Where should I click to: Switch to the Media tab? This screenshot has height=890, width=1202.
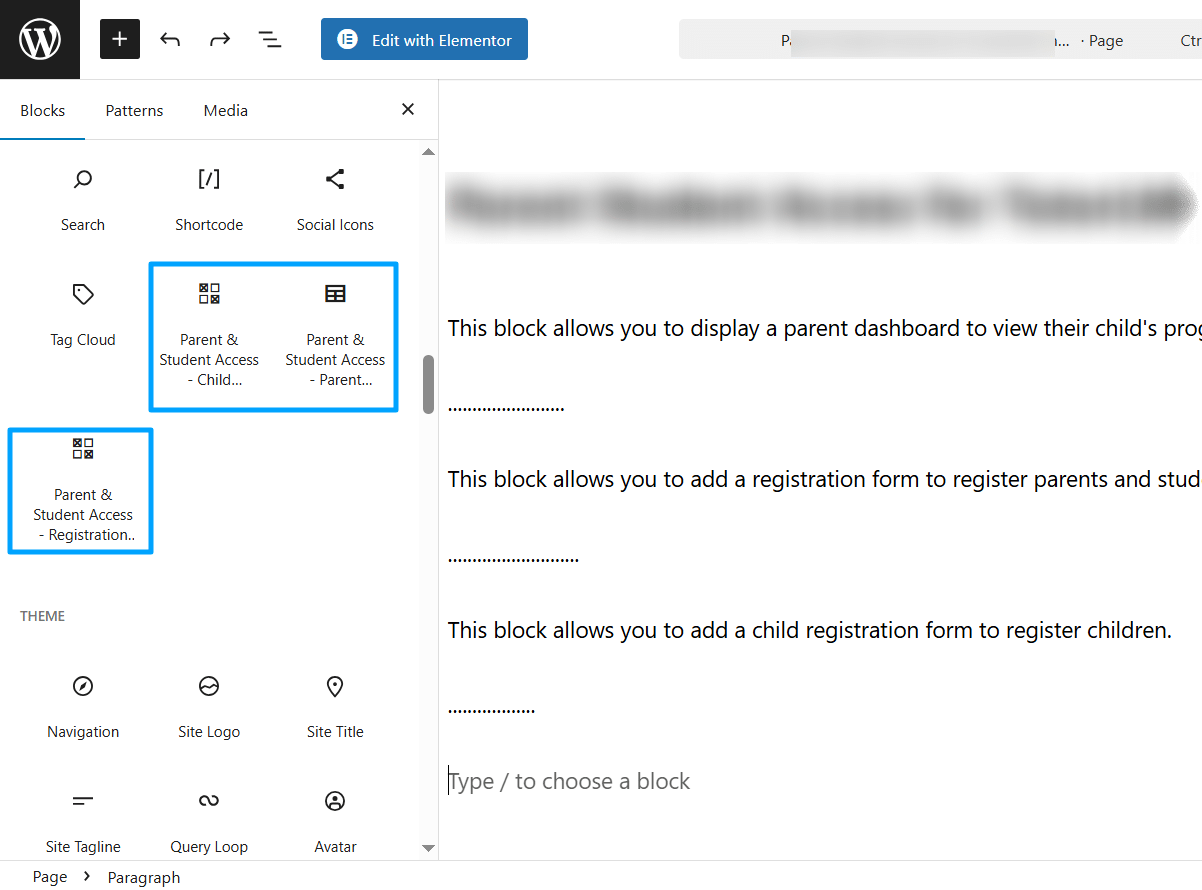[x=226, y=111]
